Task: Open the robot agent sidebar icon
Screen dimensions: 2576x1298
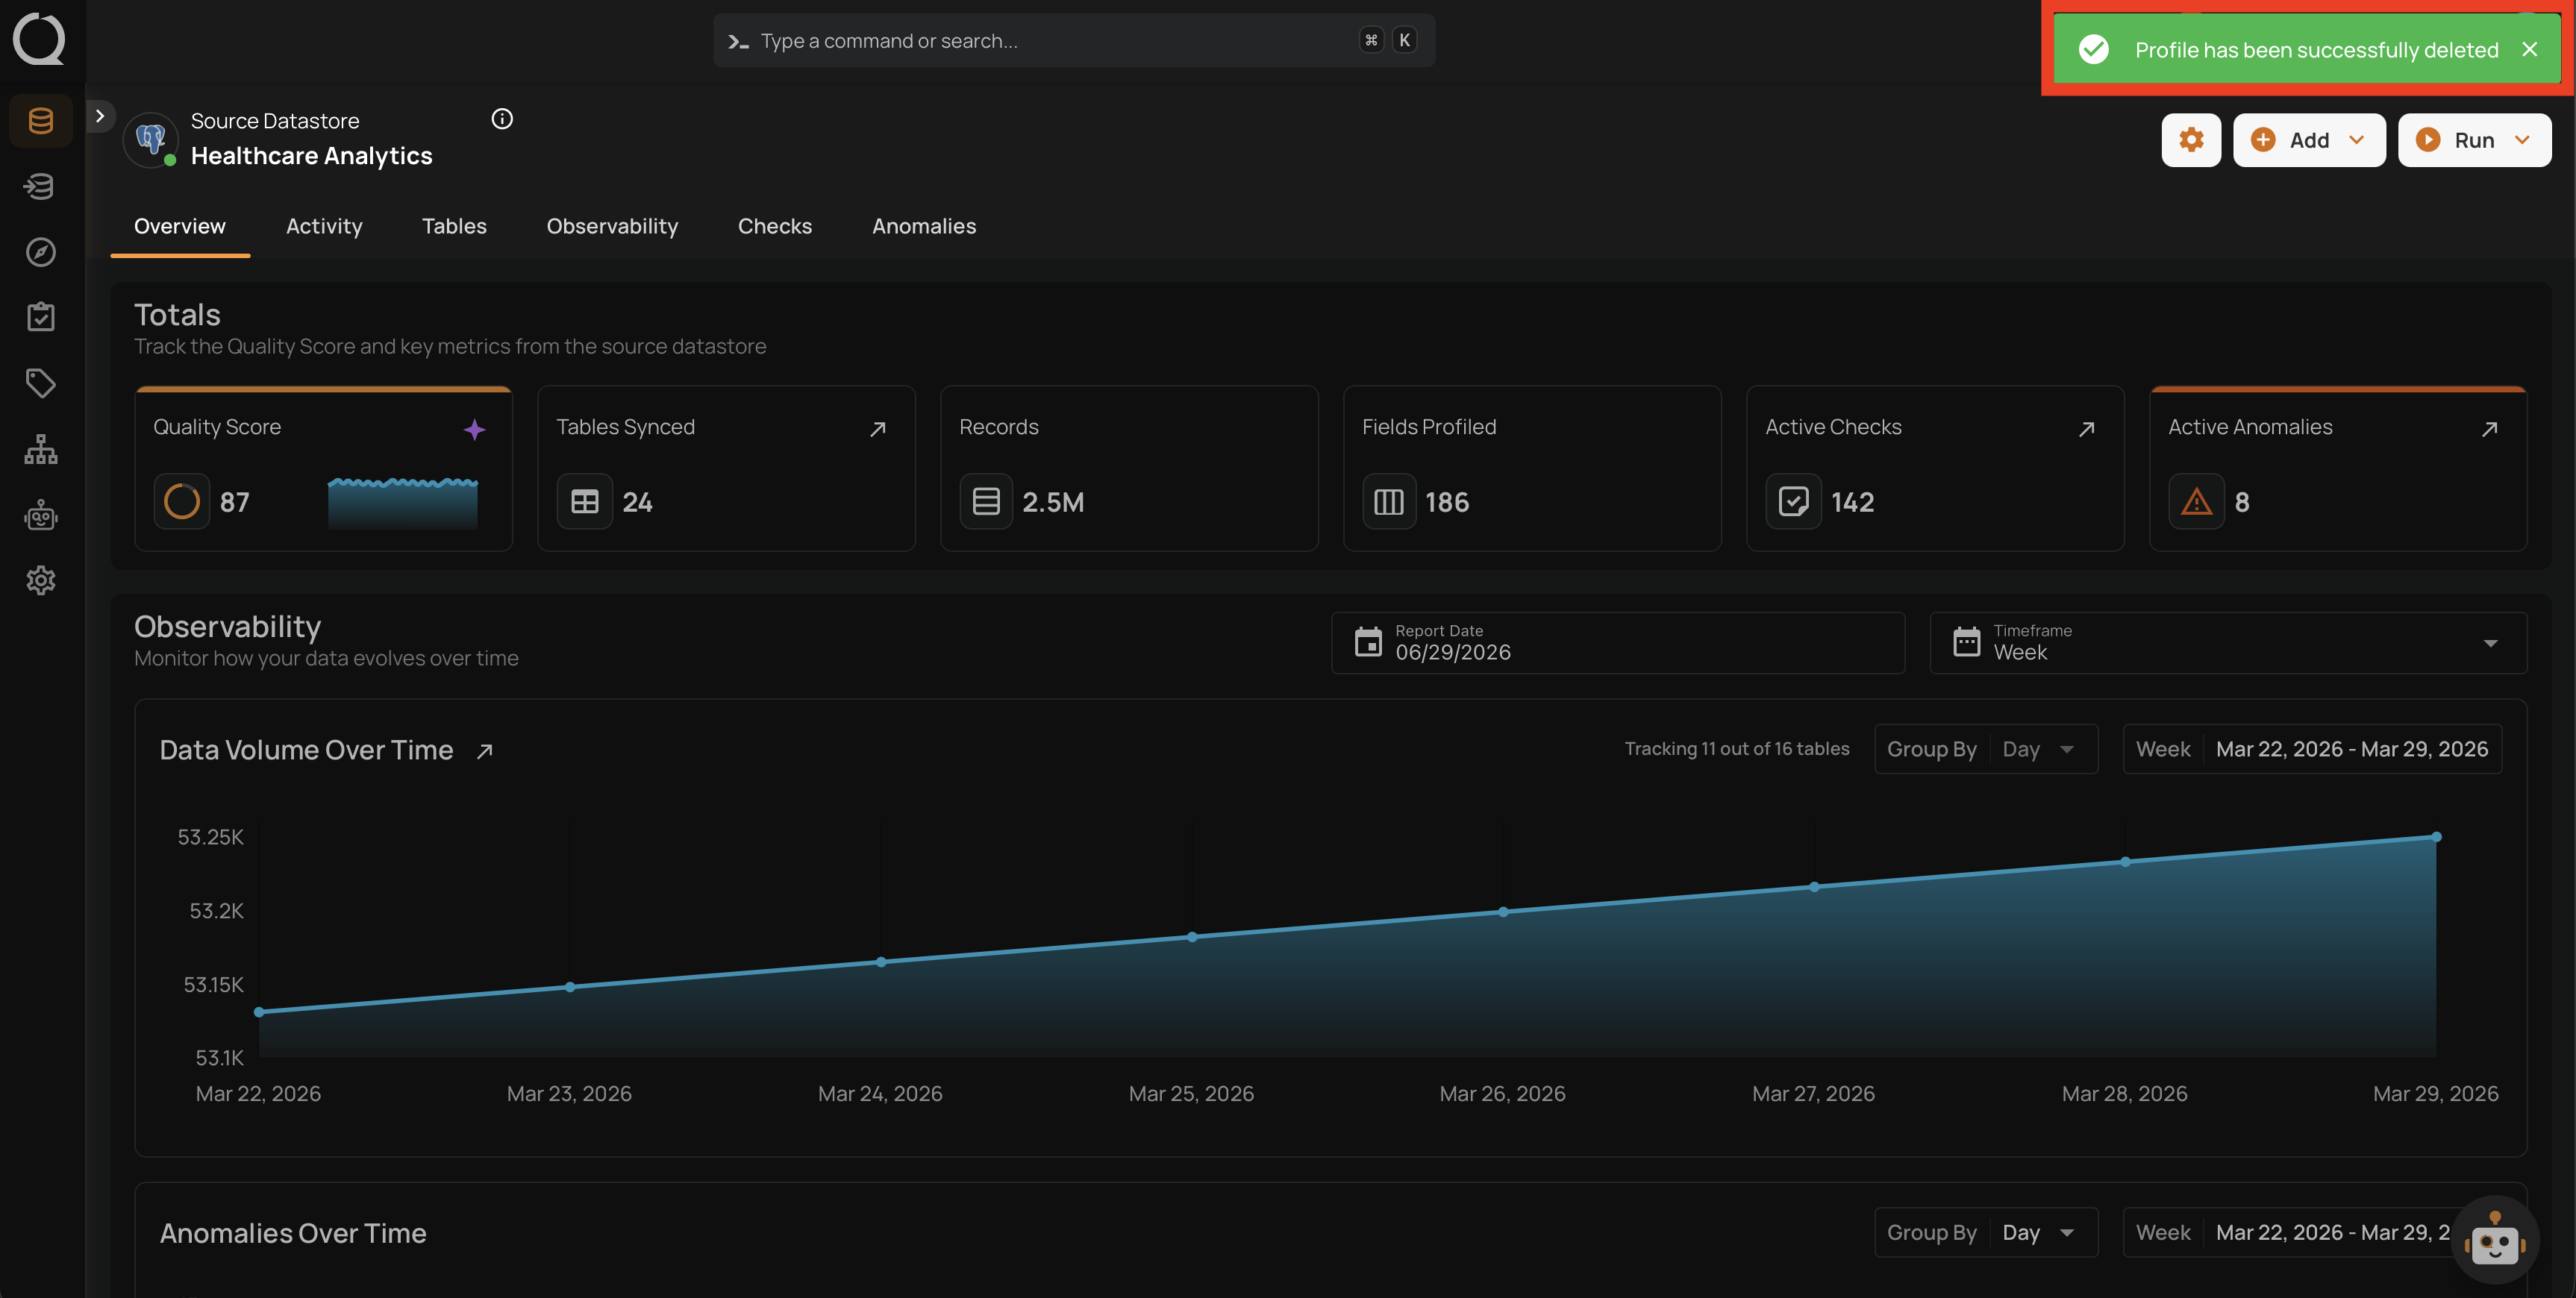Action: 41,515
